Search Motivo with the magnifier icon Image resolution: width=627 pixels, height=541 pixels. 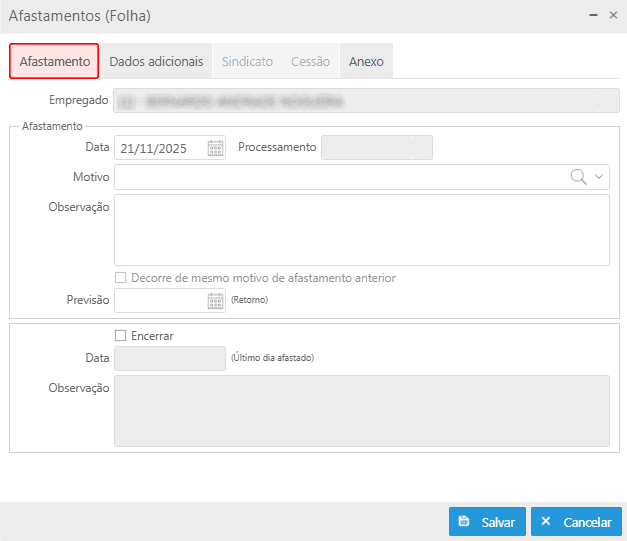pos(578,177)
